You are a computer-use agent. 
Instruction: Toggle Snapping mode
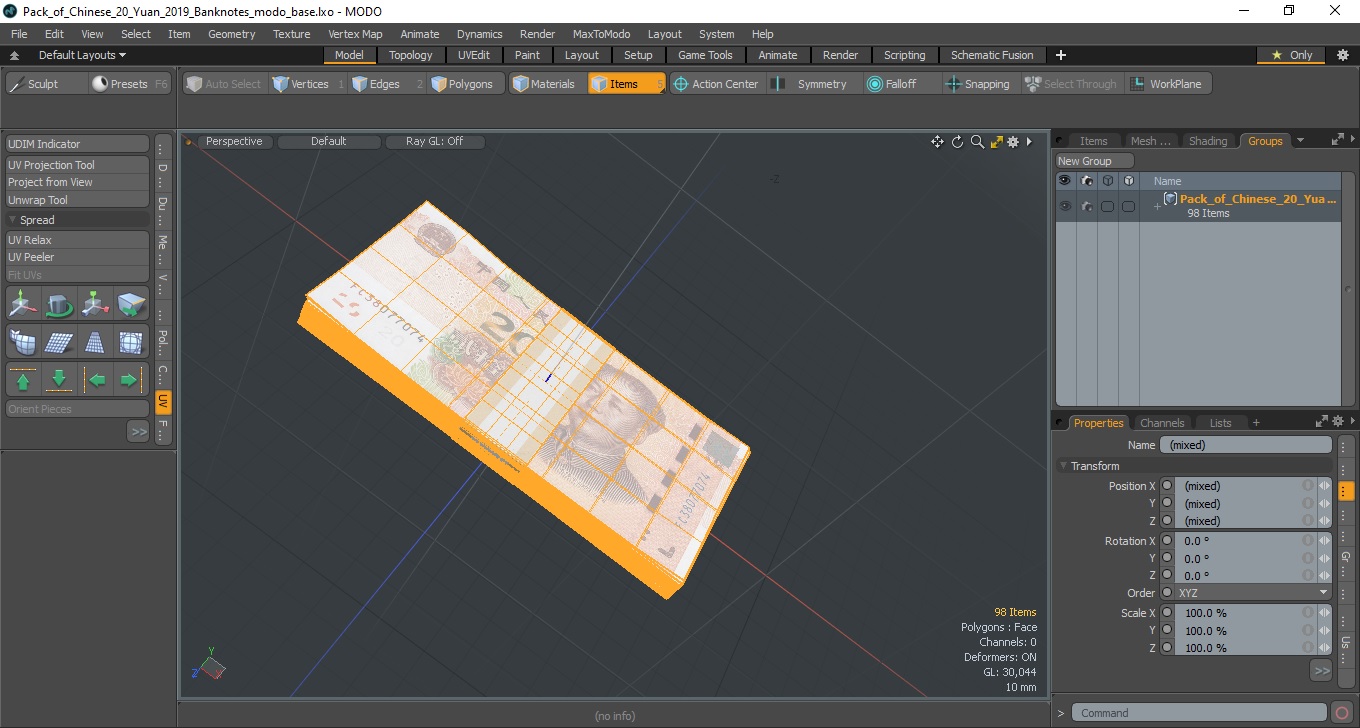pyautogui.click(x=978, y=84)
